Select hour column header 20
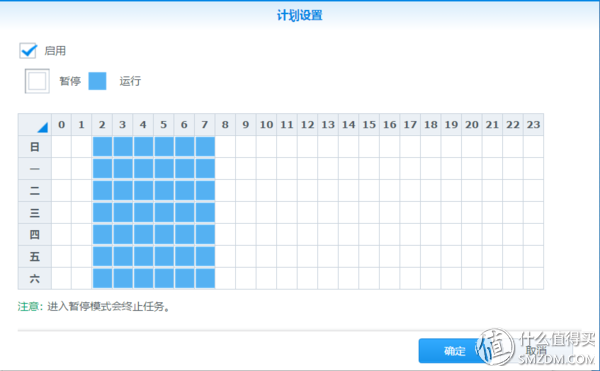Screen dimensions: 600x371 472,125
